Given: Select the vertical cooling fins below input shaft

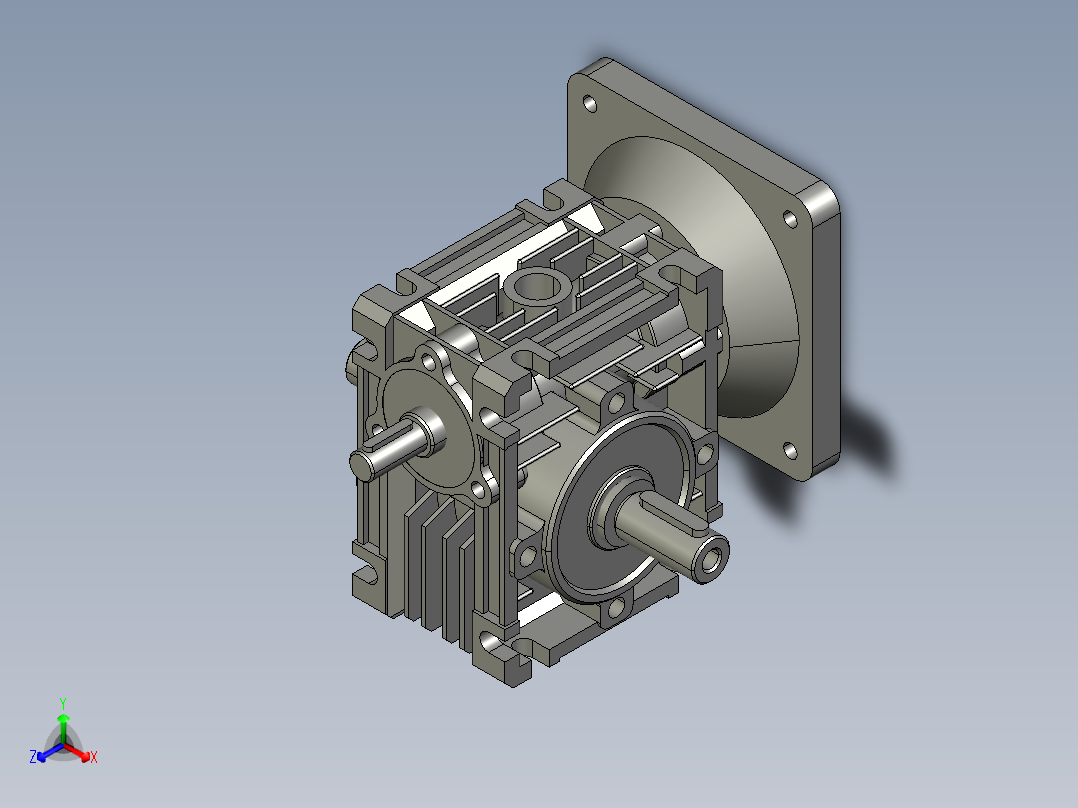Looking at the screenshot, I should (439, 567).
